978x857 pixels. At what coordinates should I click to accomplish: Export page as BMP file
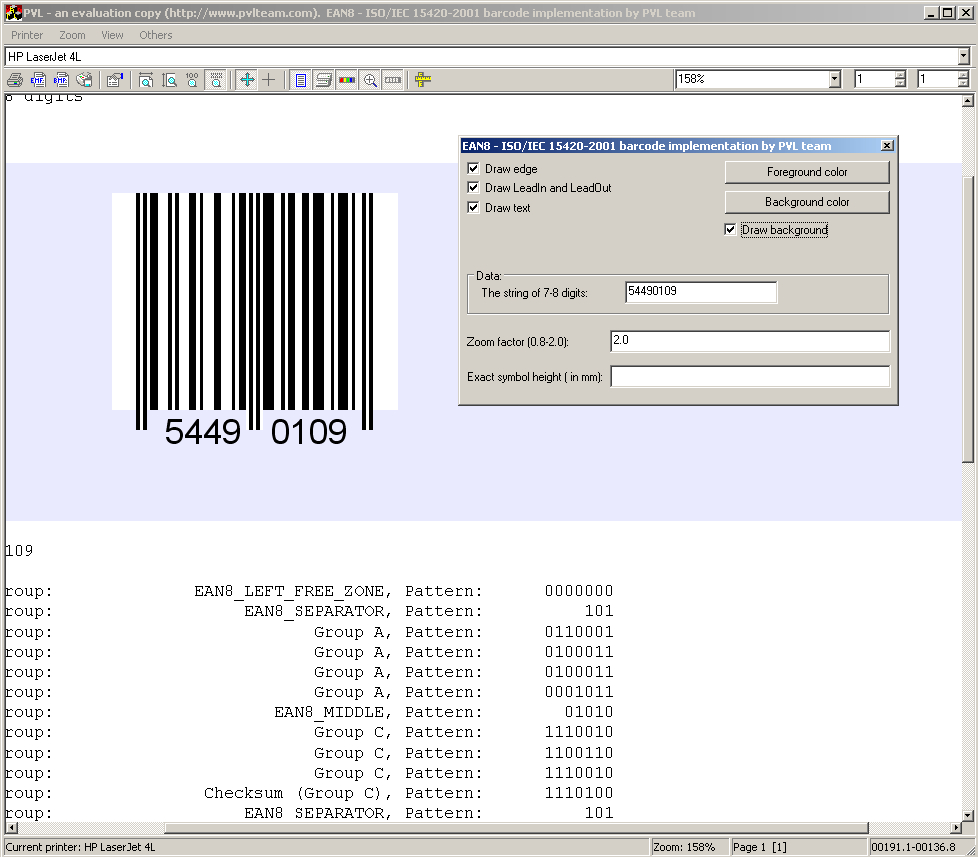click(x=61, y=80)
